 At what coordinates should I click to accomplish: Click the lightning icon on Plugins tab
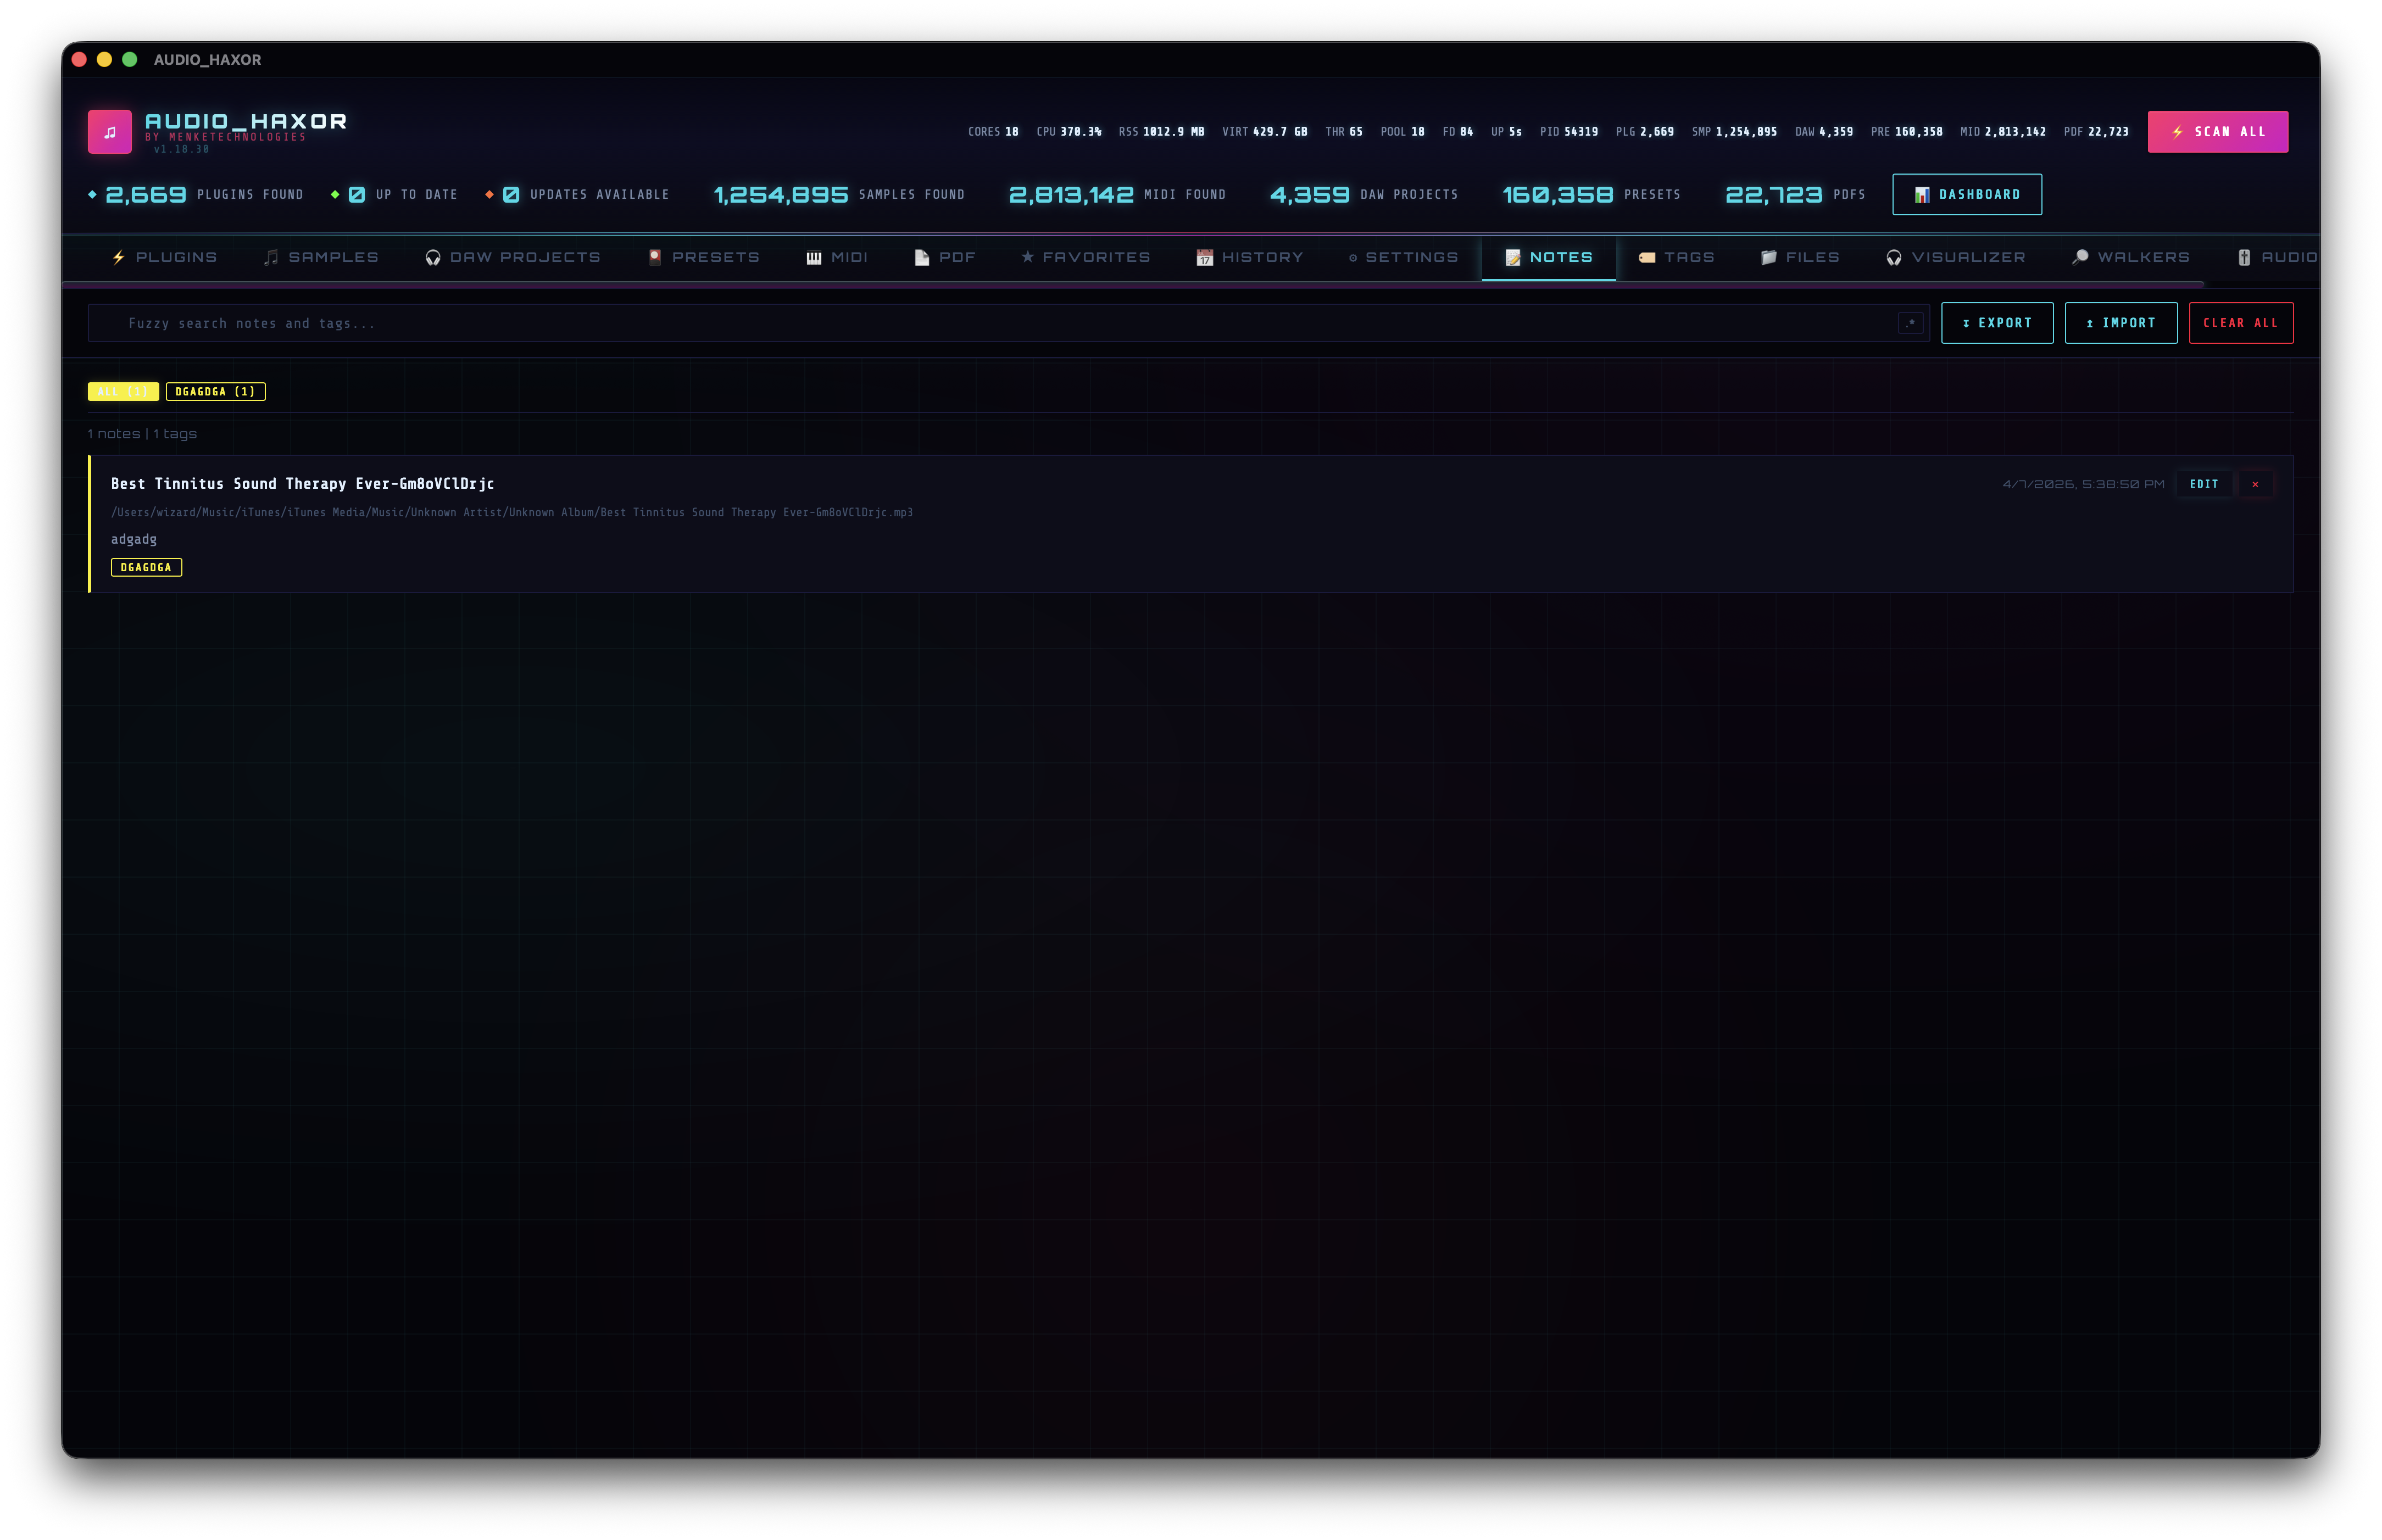(119, 257)
